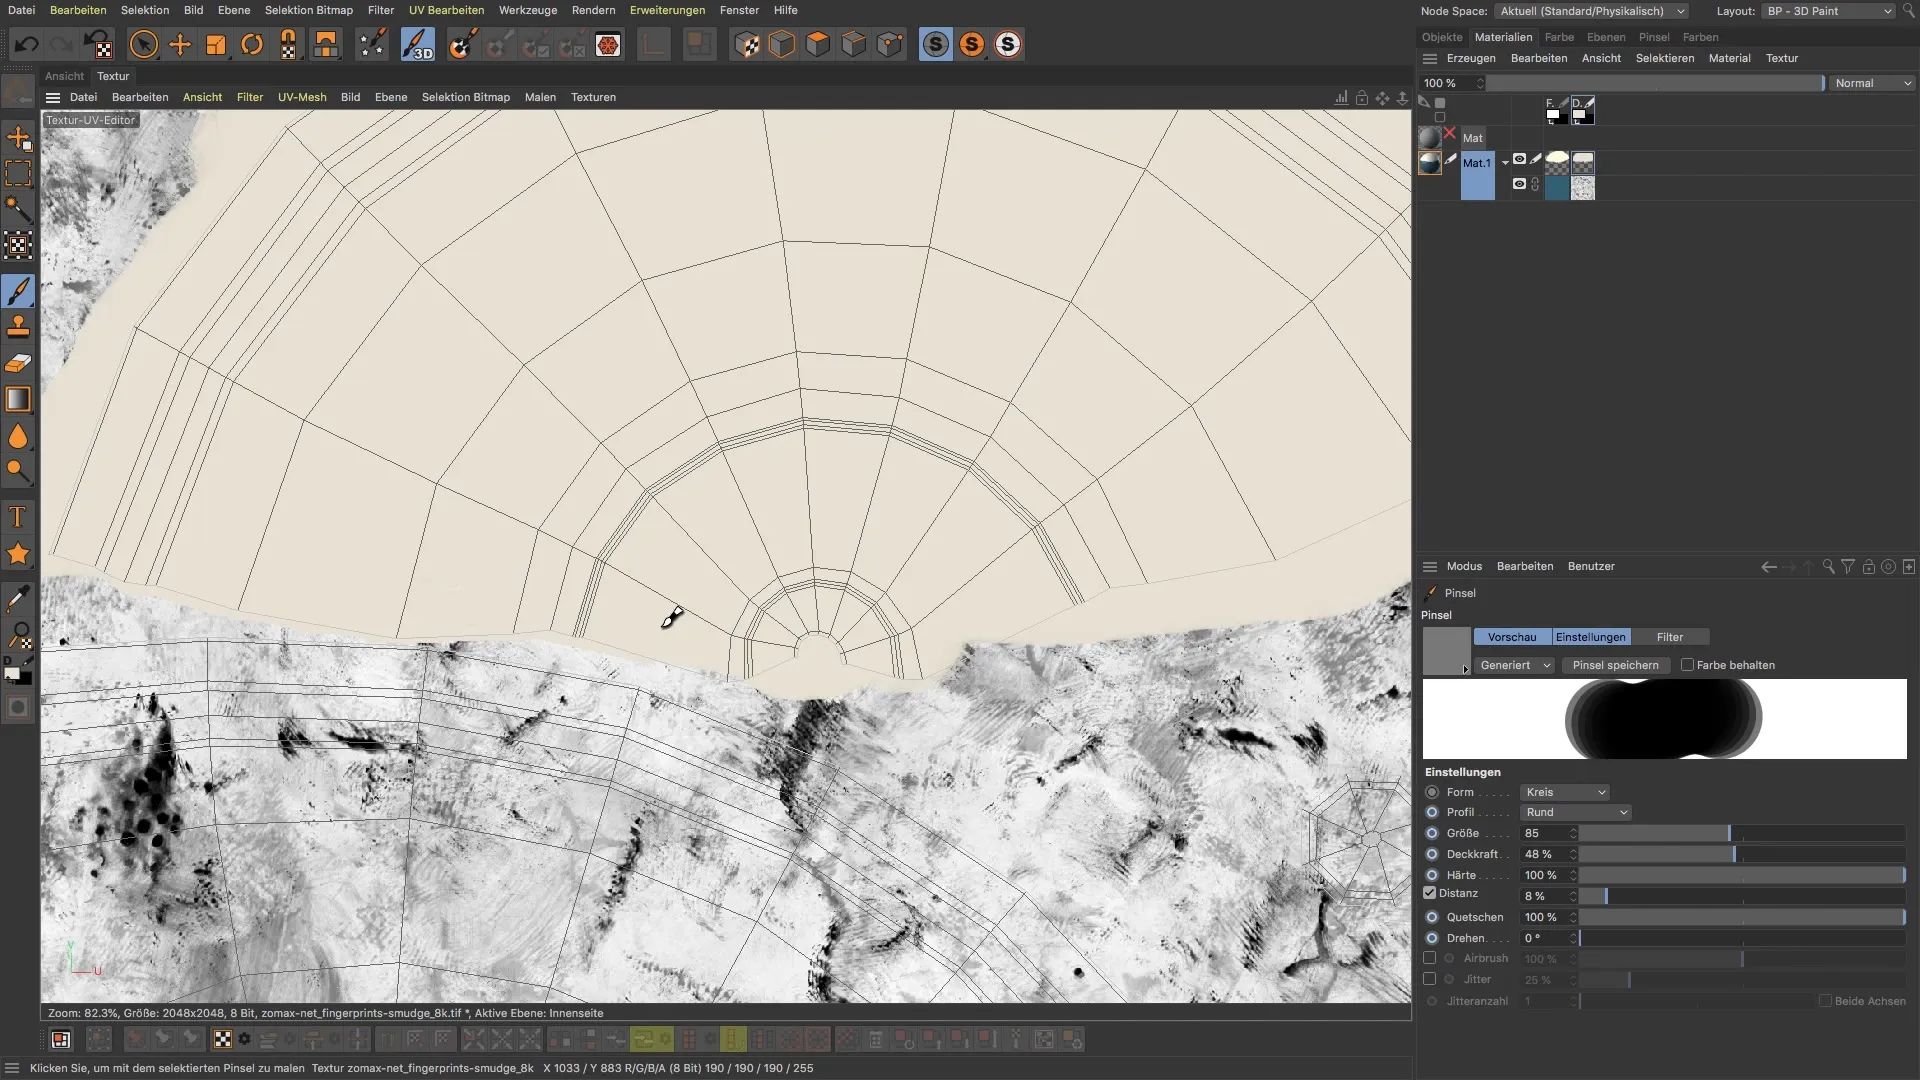The image size is (1920, 1080).
Task: Open the UV Bearbeiten menu
Action: coord(446,10)
